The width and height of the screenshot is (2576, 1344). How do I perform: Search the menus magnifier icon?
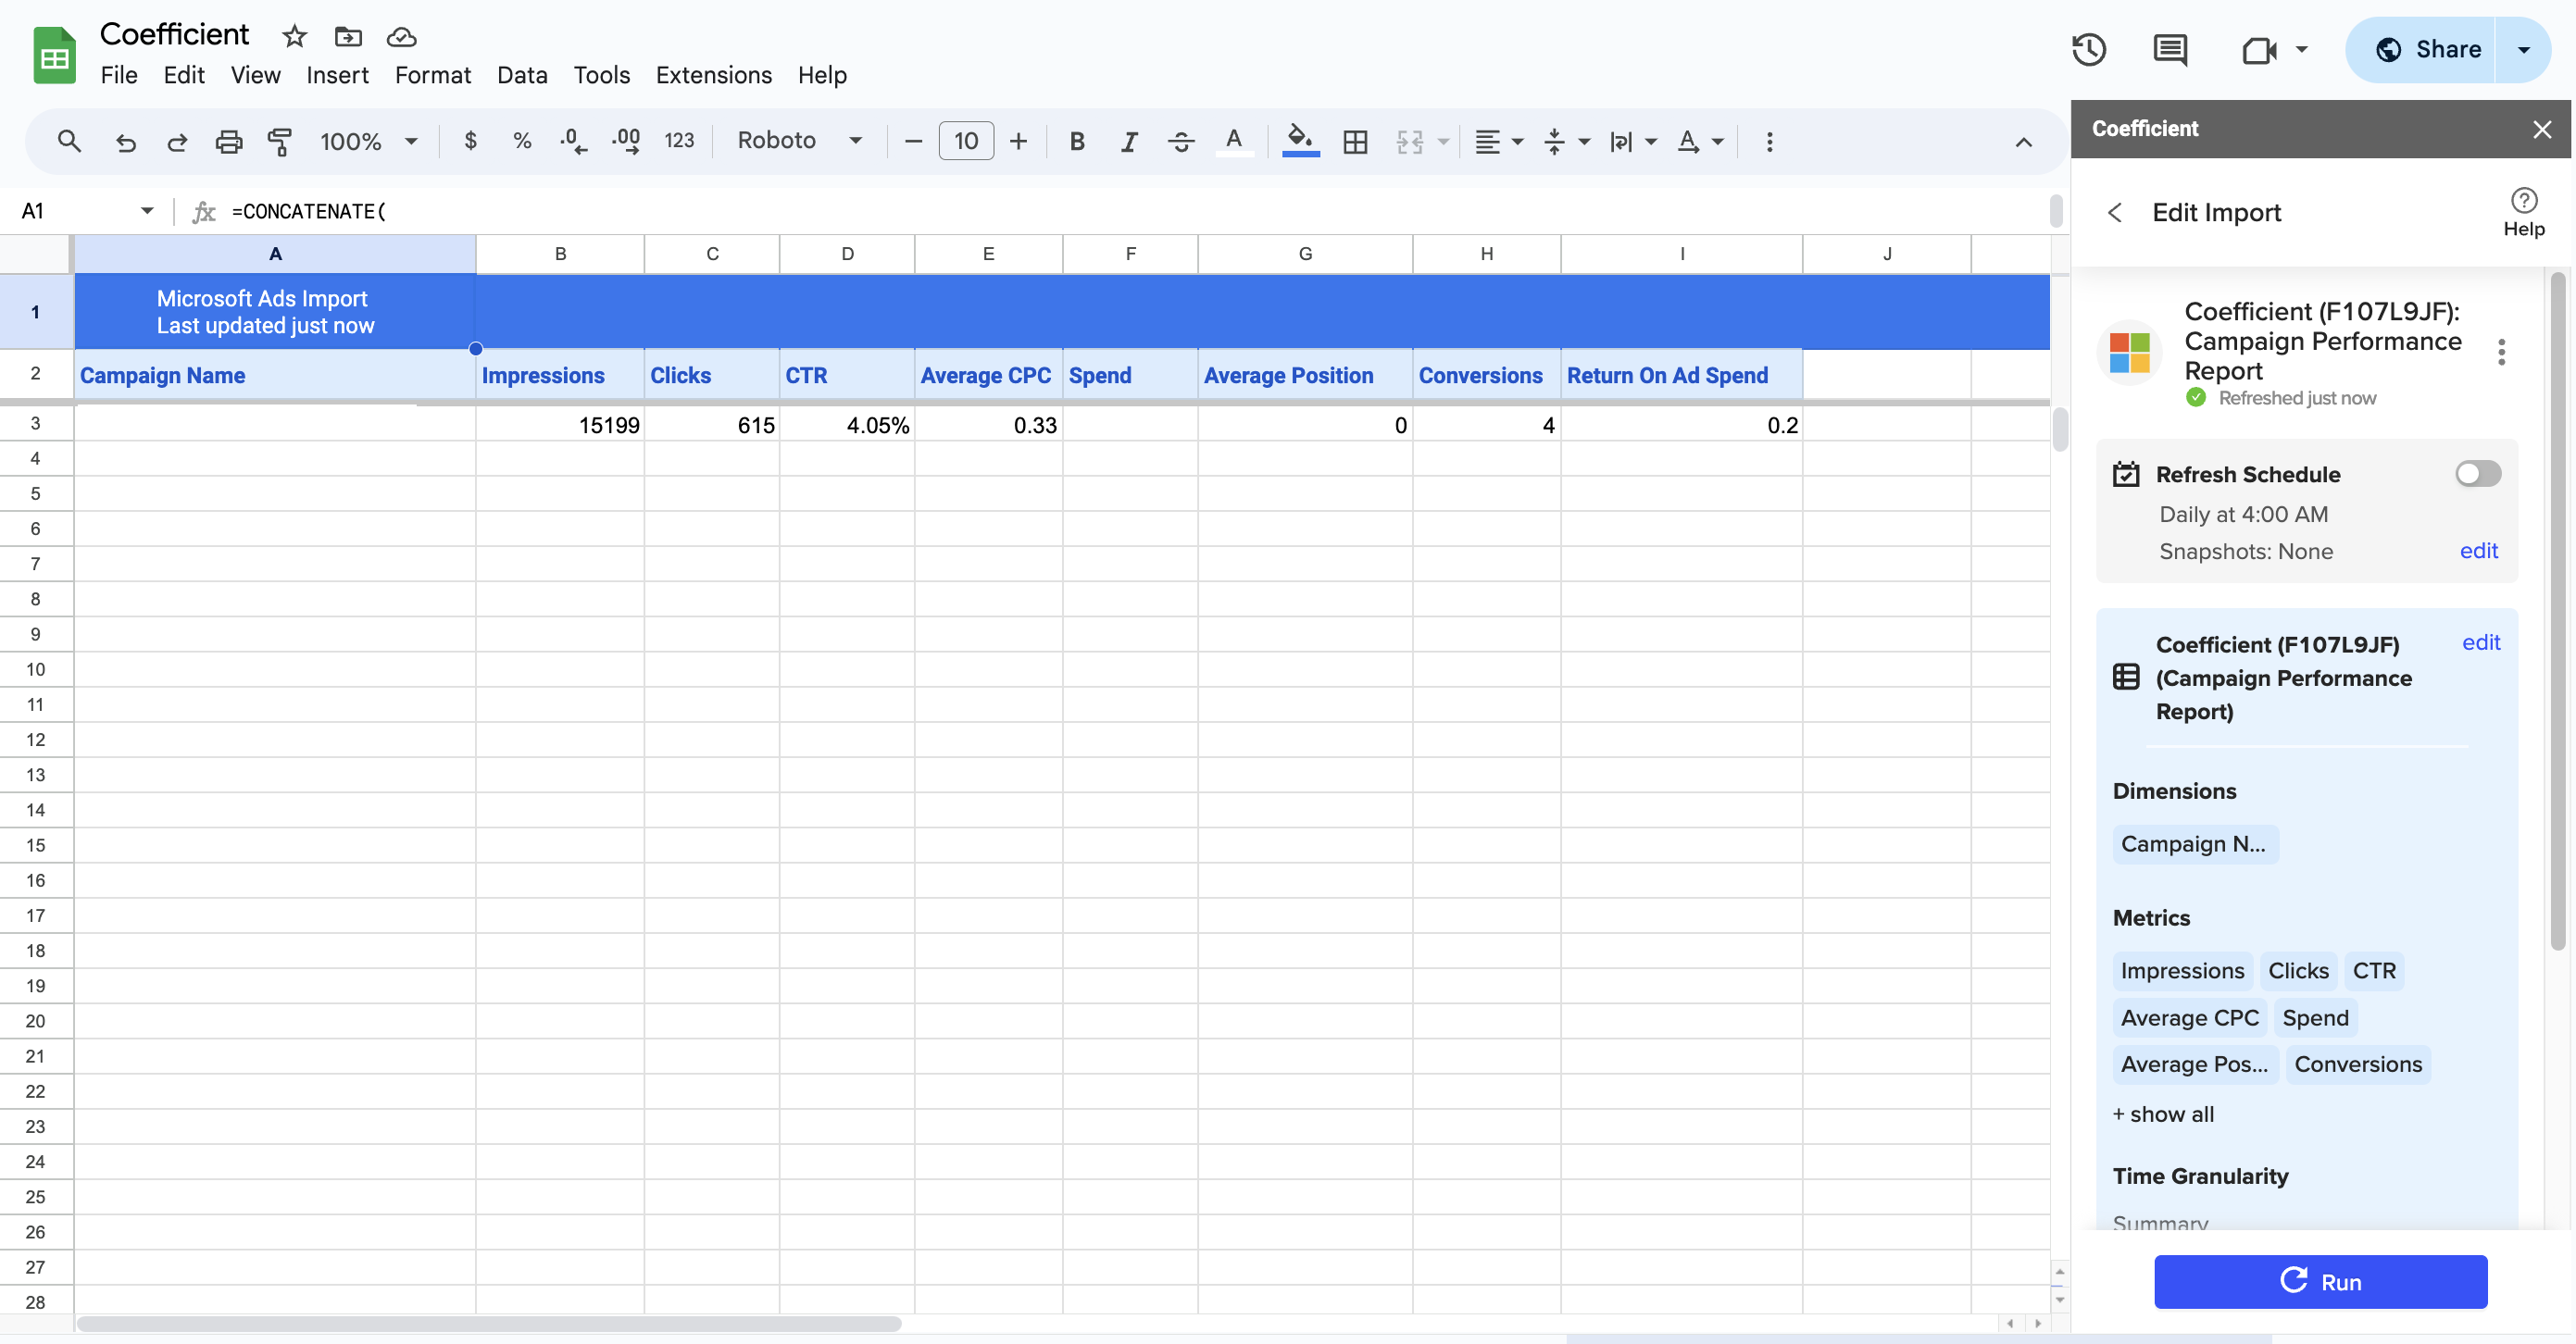tap(68, 141)
